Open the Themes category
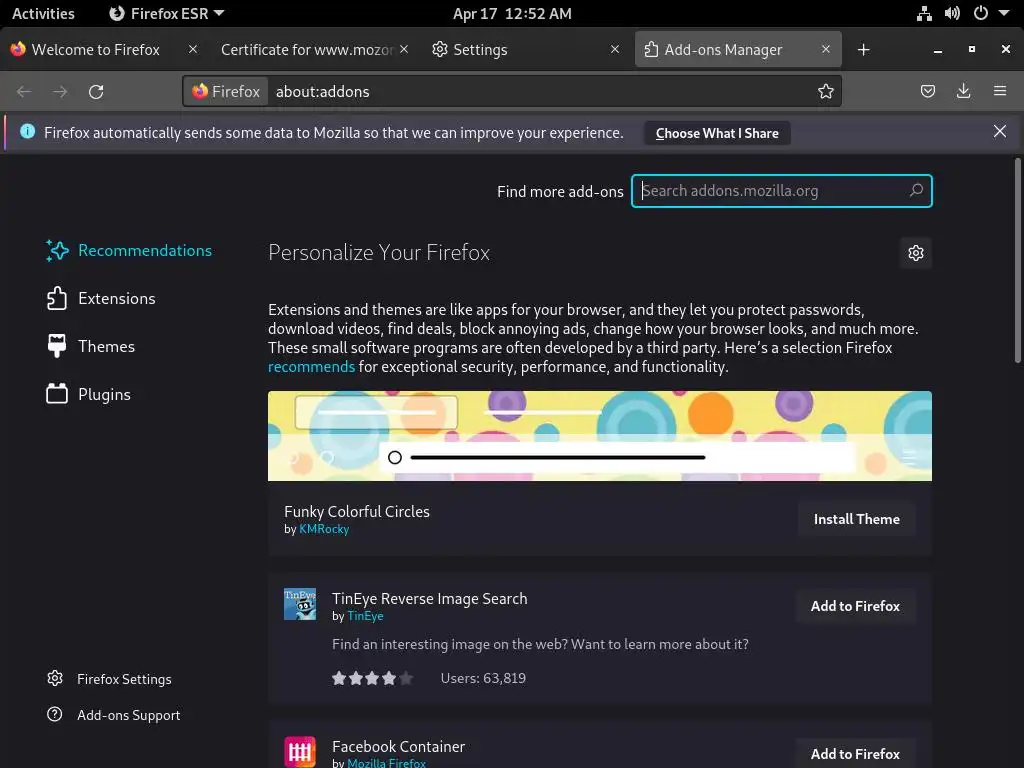Viewport: 1024px width, 768px height. tap(91, 346)
